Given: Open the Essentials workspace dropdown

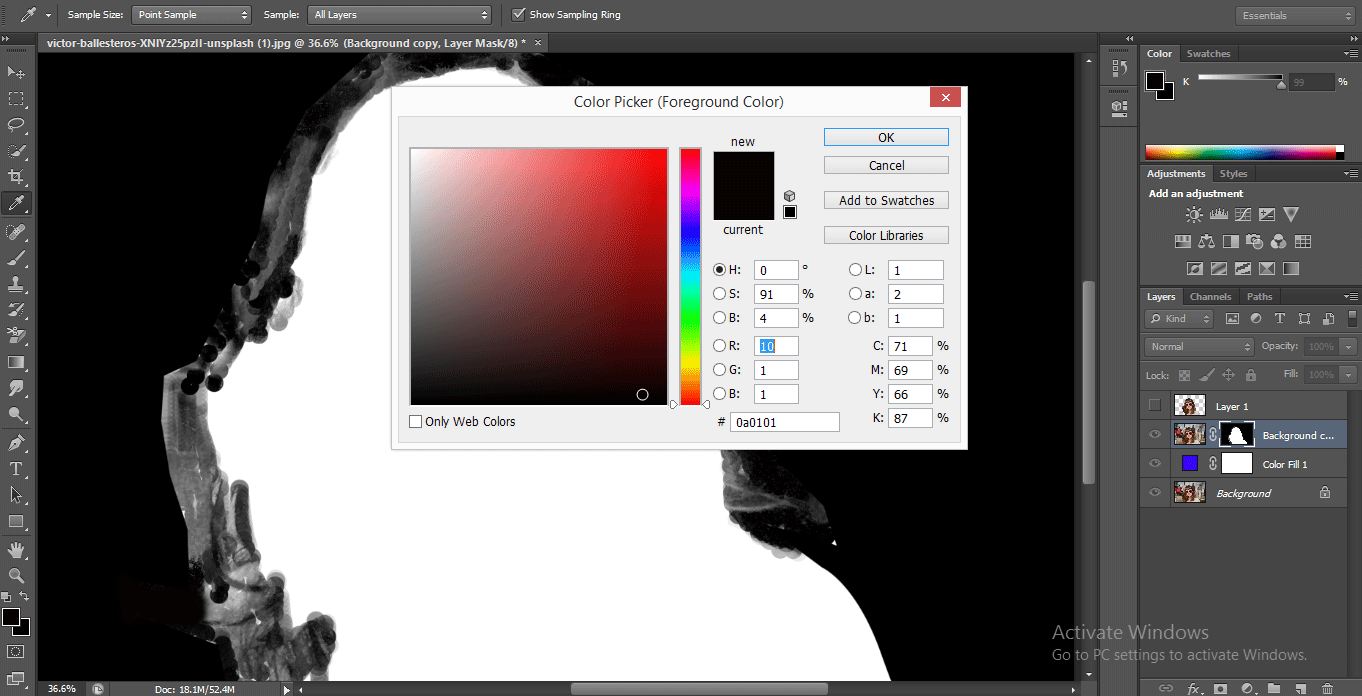Looking at the screenshot, I should [x=1293, y=15].
